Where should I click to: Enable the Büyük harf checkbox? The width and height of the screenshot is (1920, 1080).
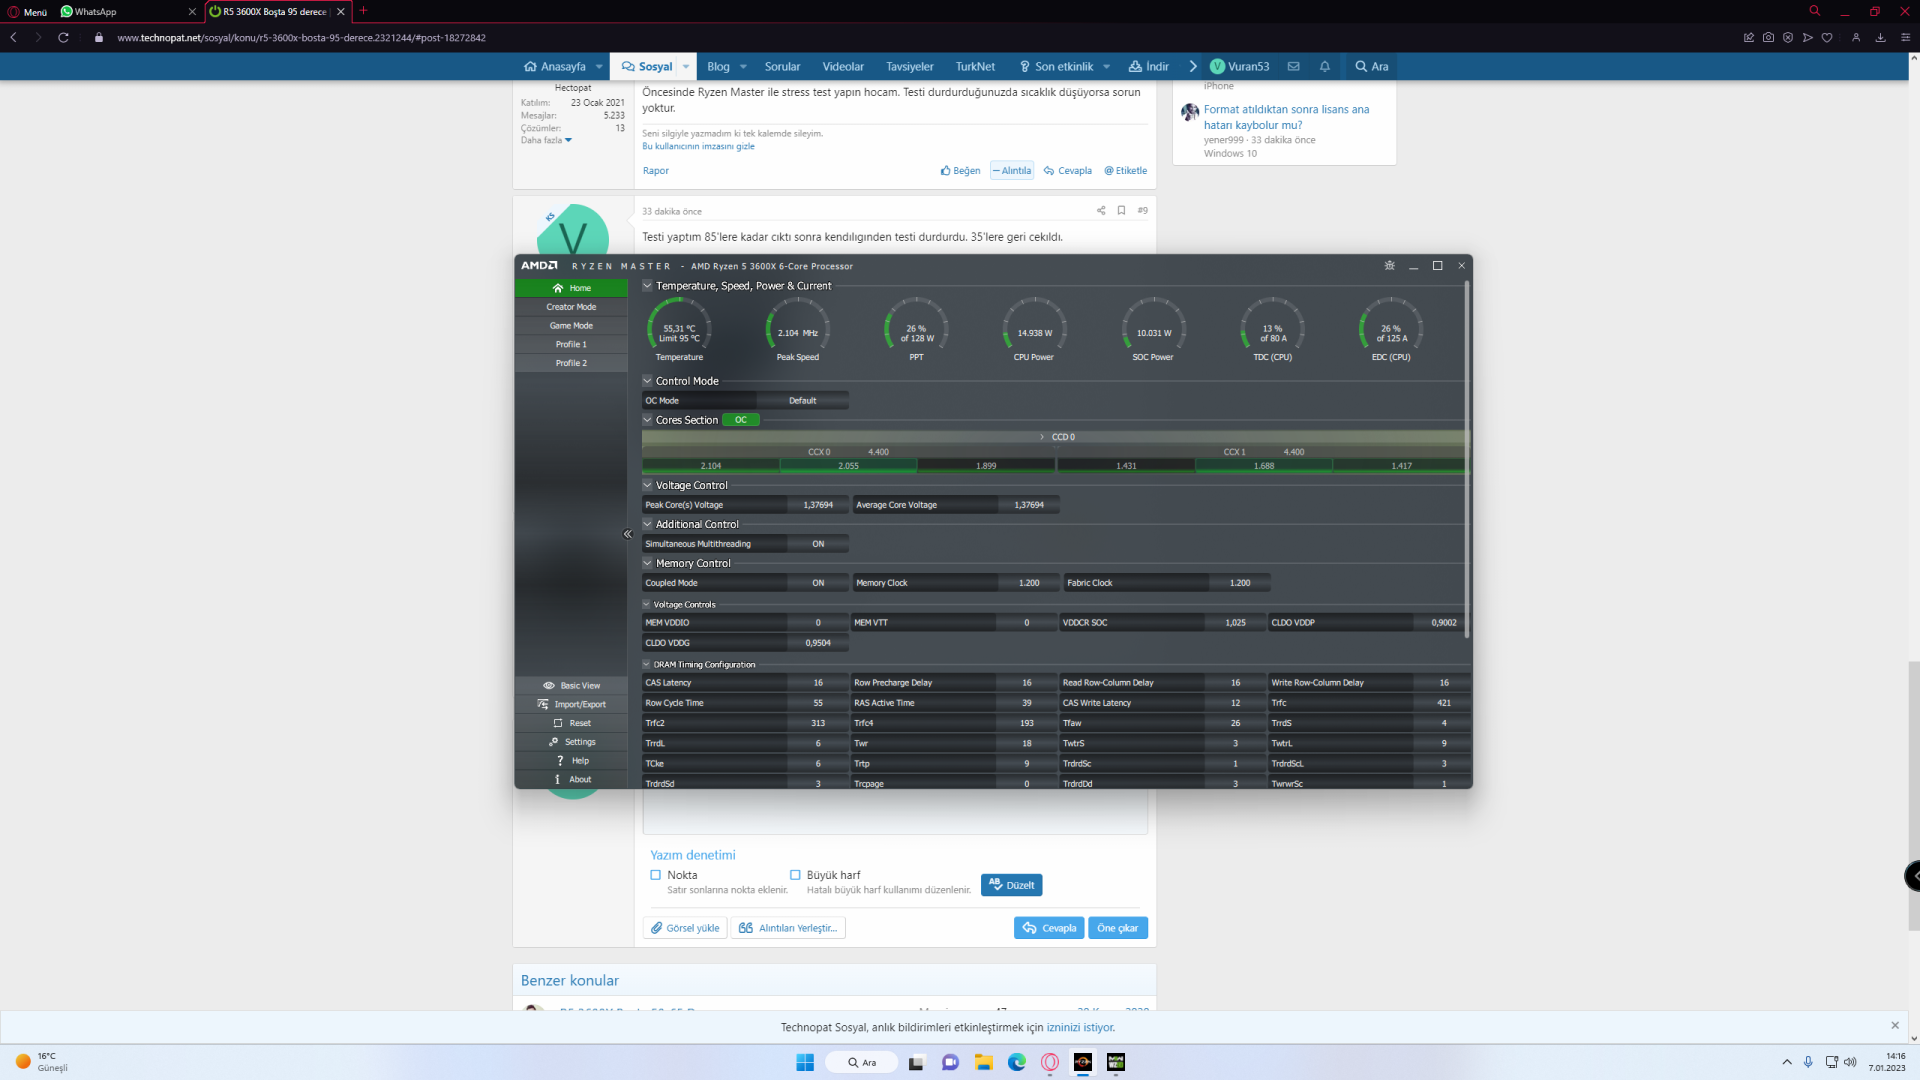pyautogui.click(x=795, y=875)
